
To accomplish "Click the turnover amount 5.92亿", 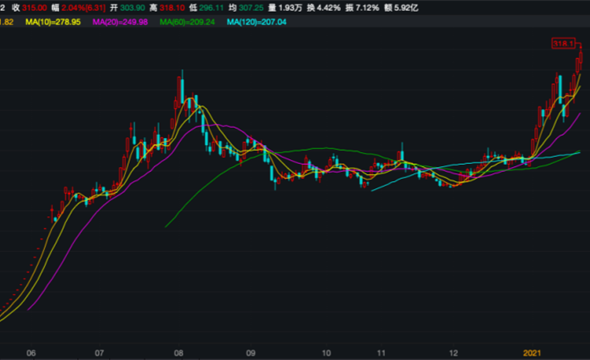I will coord(406,8).
